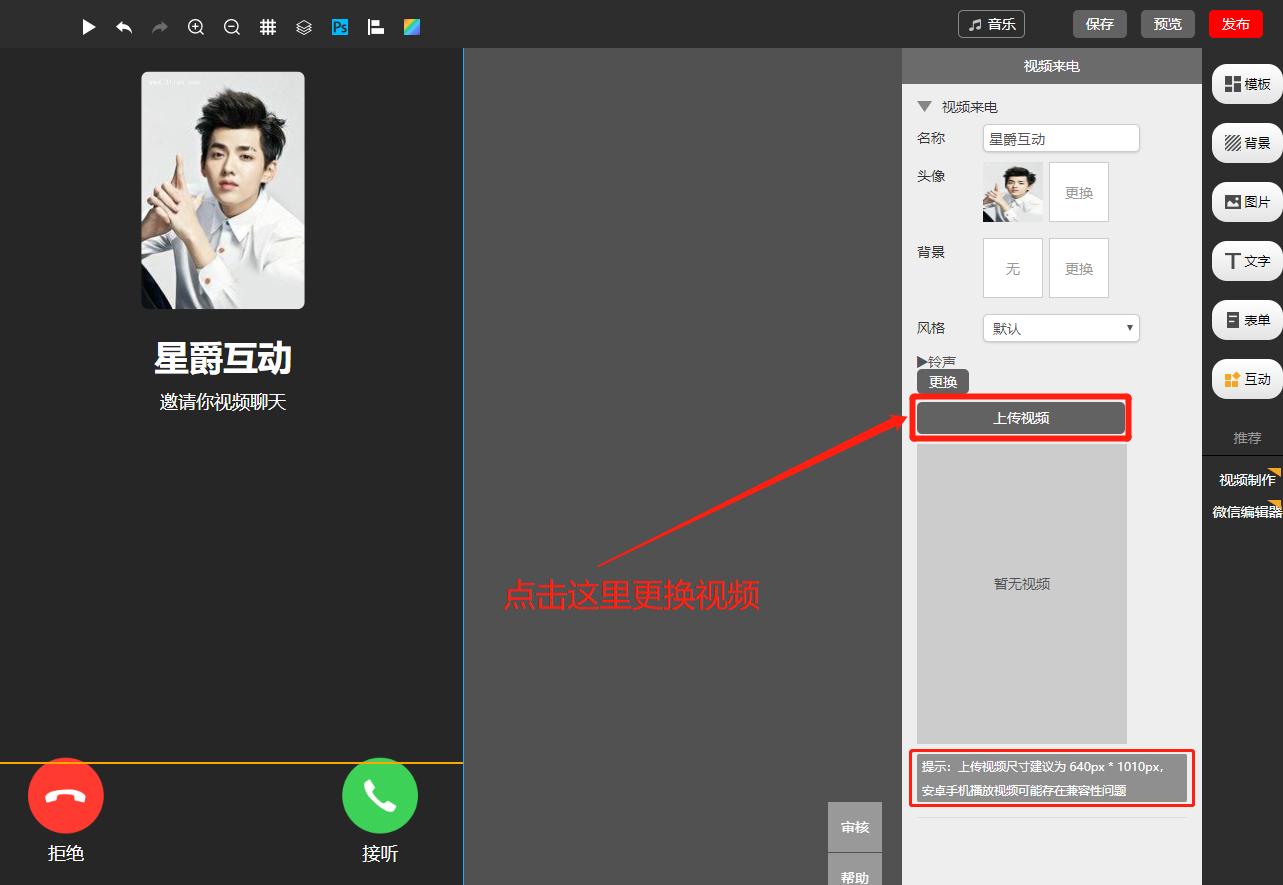Click the green 接听 answer call icon

click(x=380, y=796)
